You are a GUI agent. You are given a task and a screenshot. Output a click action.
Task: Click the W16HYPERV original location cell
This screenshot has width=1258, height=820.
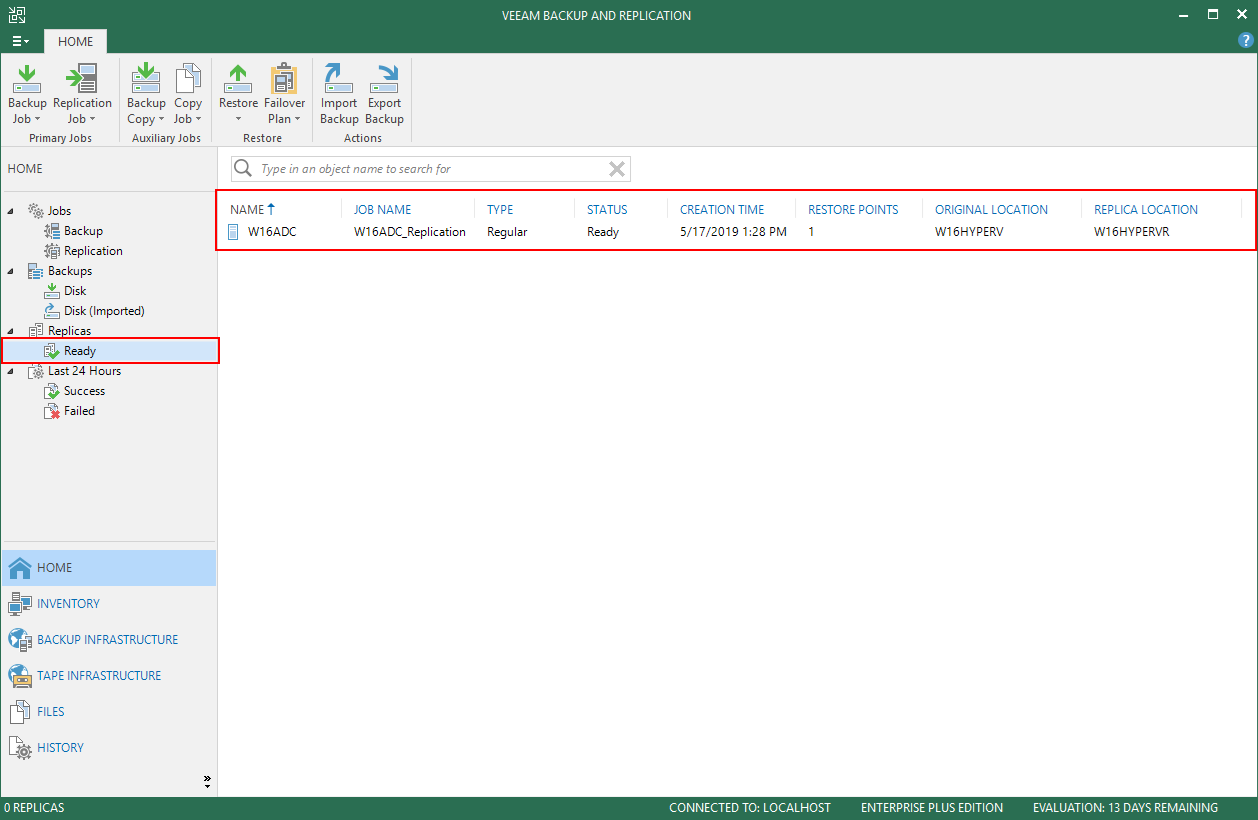[x=969, y=232]
